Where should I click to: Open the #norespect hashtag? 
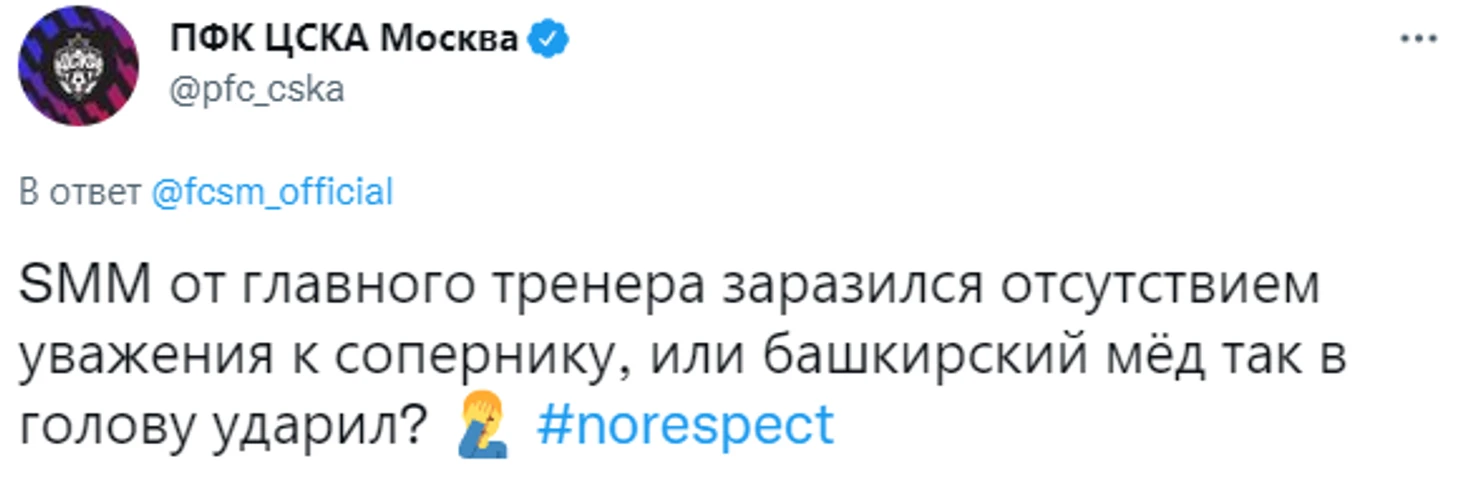tap(685, 427)
